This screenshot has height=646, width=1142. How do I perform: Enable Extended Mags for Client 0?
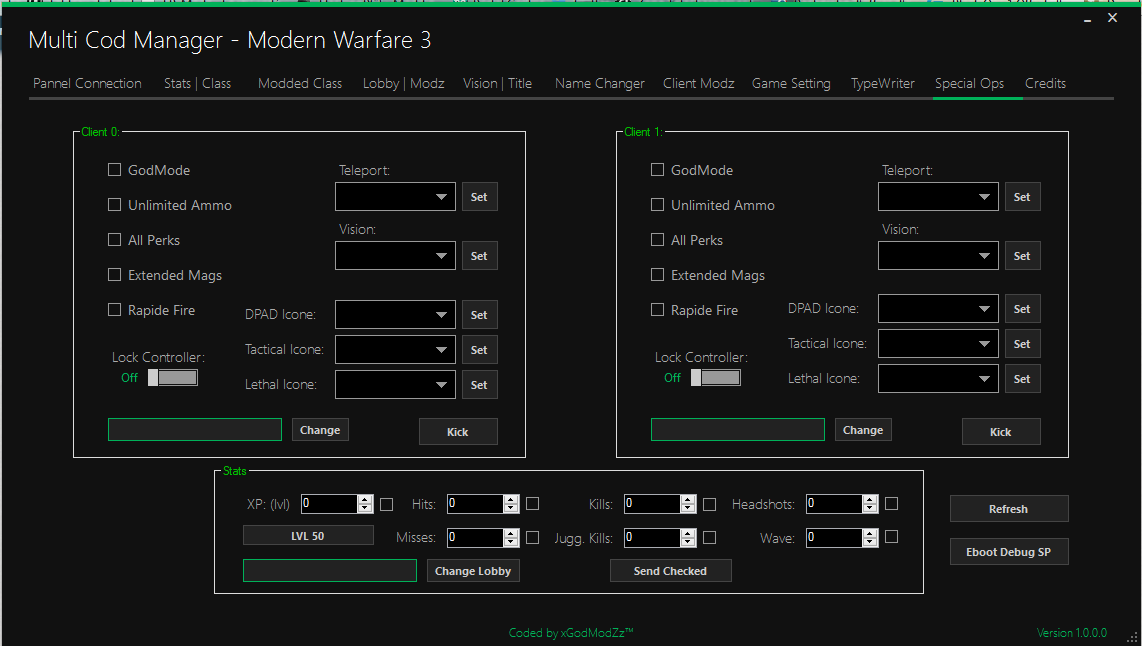114,275
